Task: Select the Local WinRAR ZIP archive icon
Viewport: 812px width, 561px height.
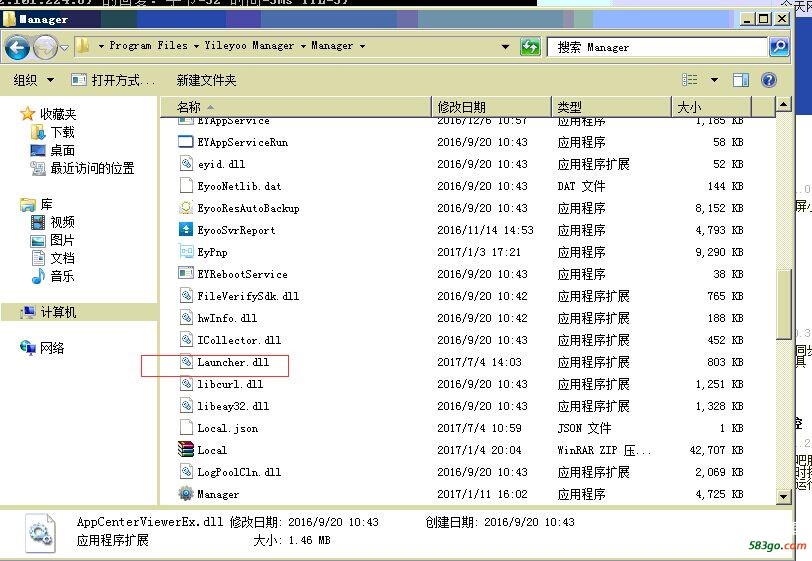Action: click(x=185, y=449)
